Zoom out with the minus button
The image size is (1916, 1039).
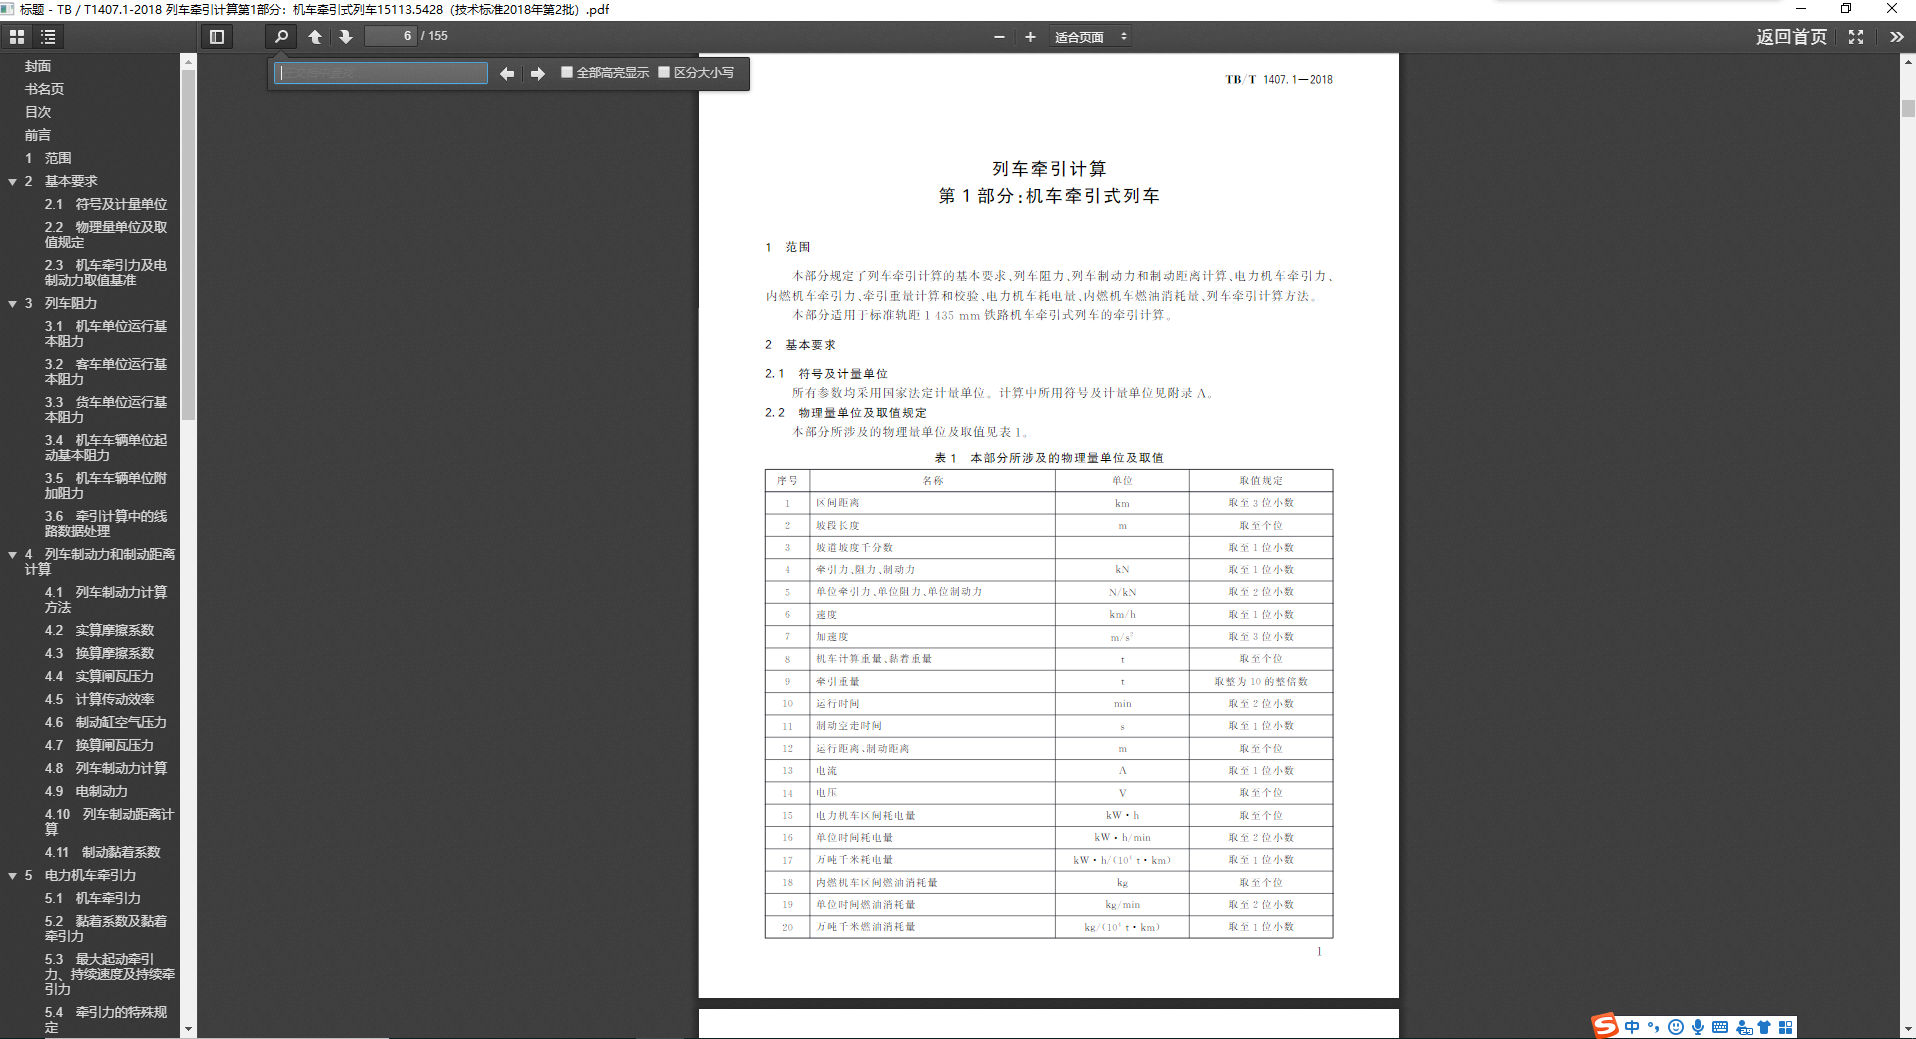[999, 37]
